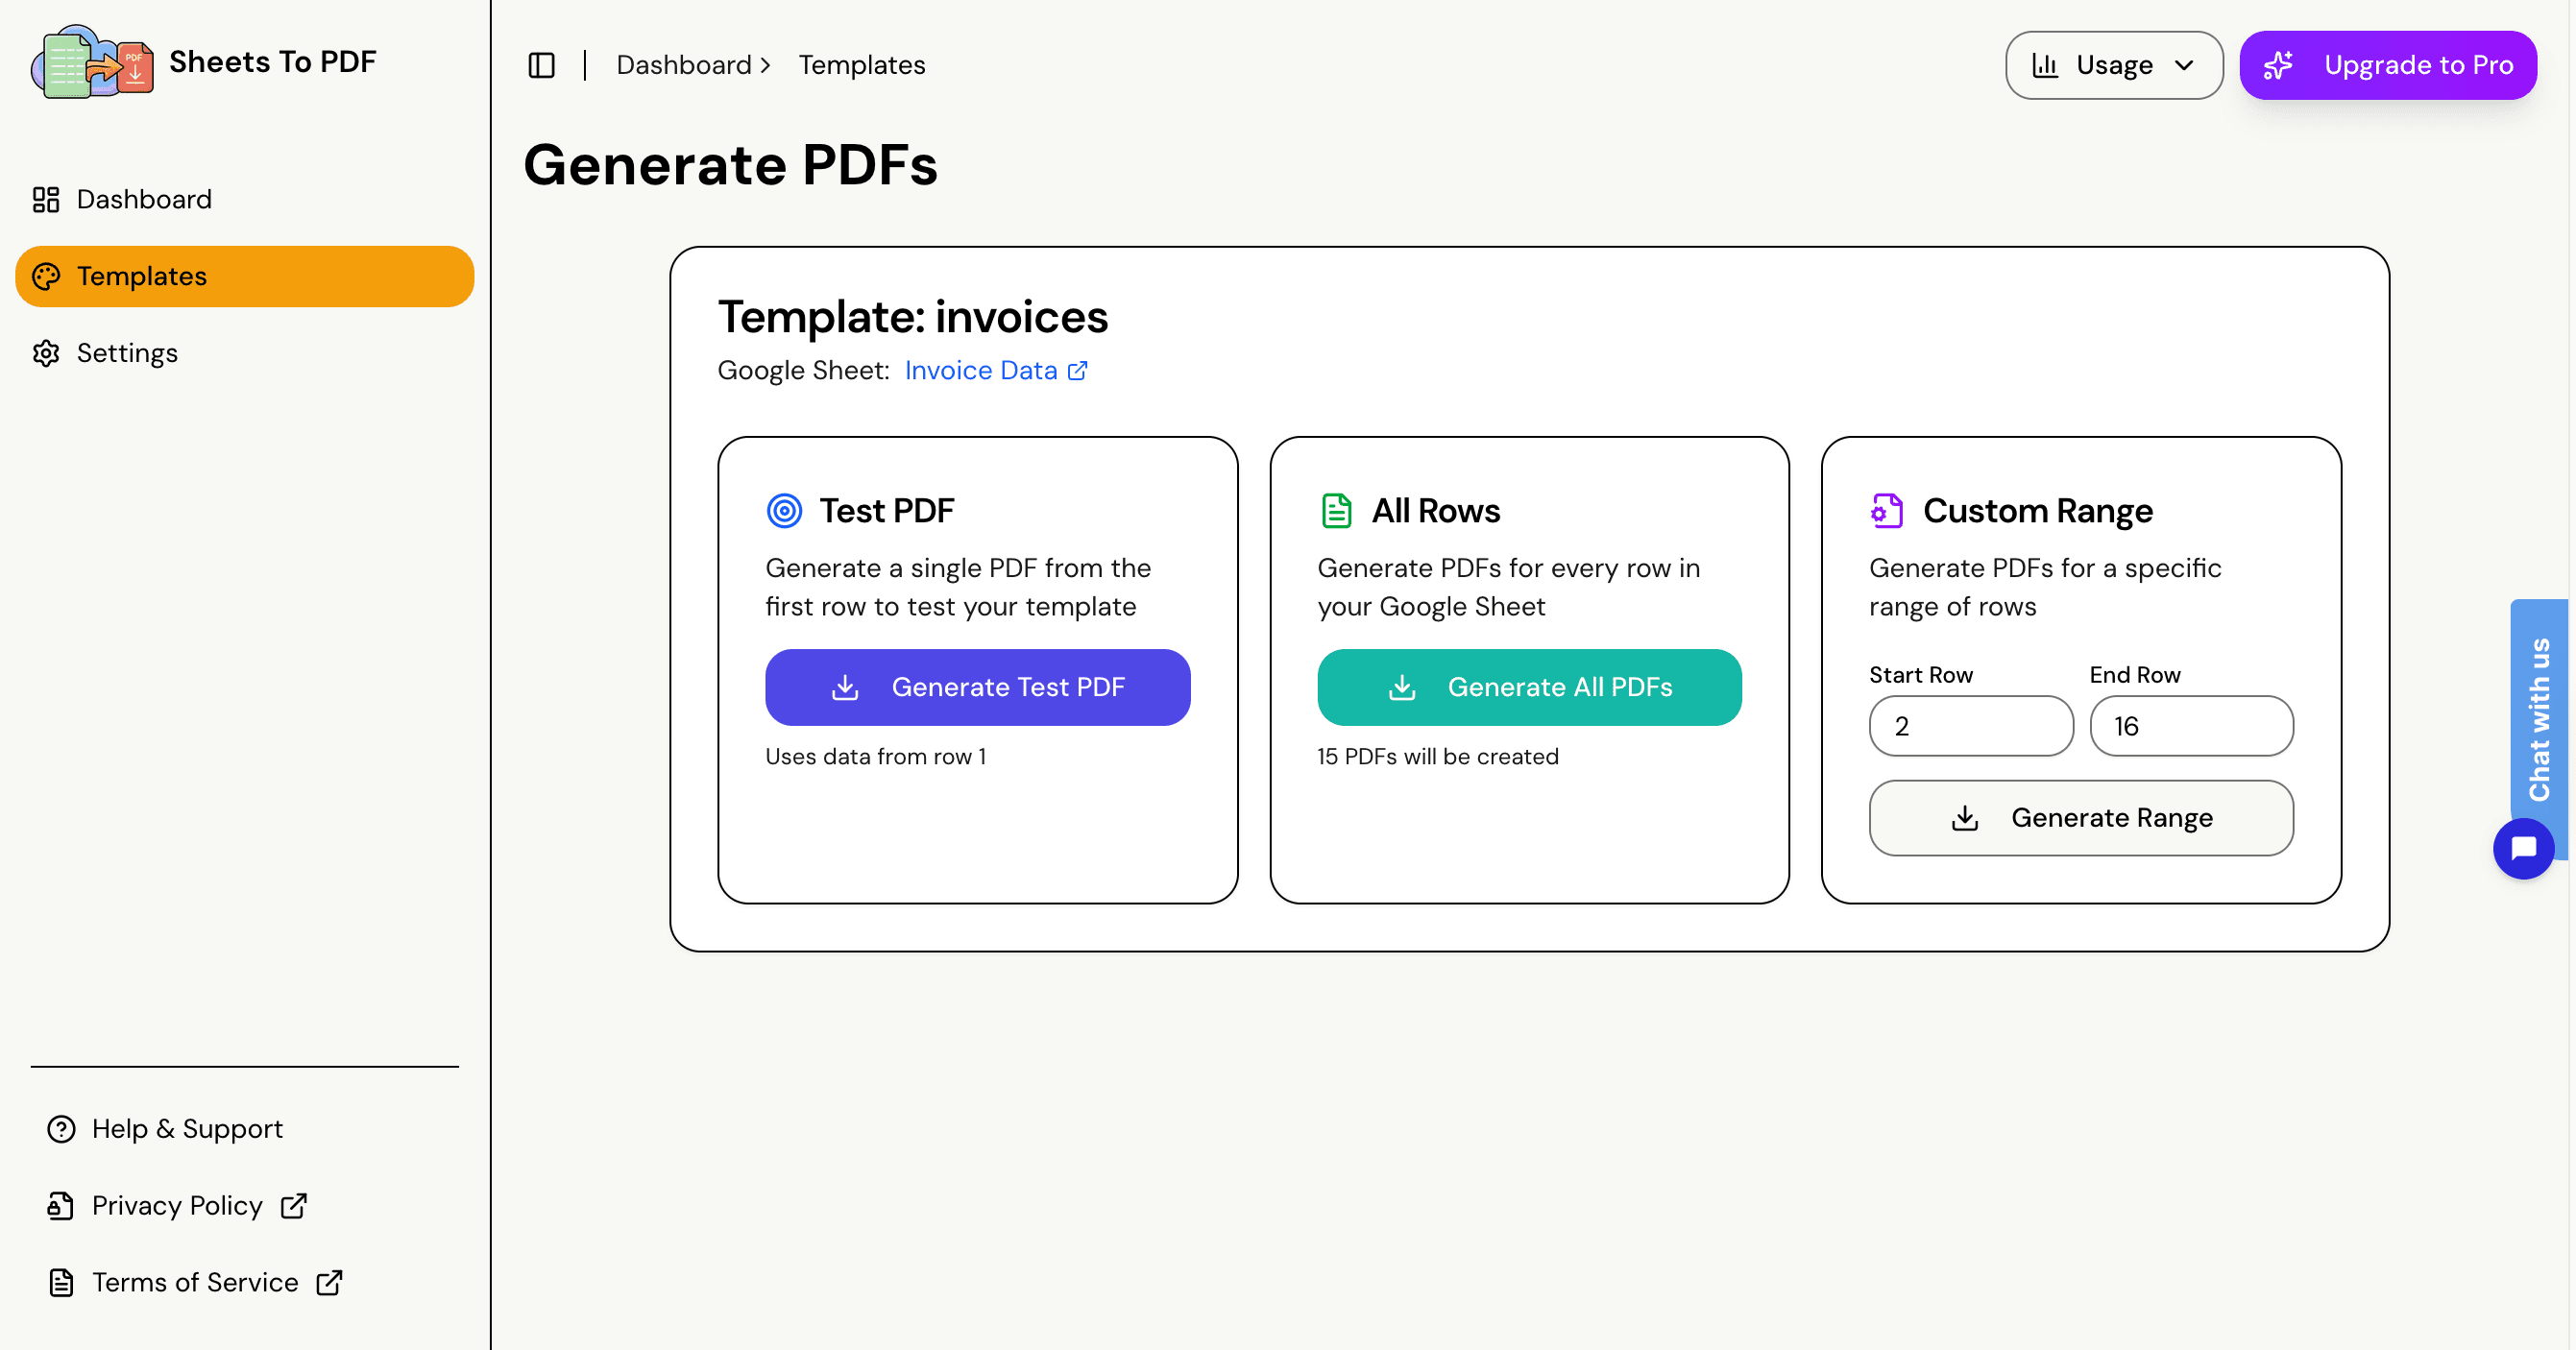Open Dashboard from the sidebar menu
This screenshot has height=1350, width=2576.
coord(144,199)
